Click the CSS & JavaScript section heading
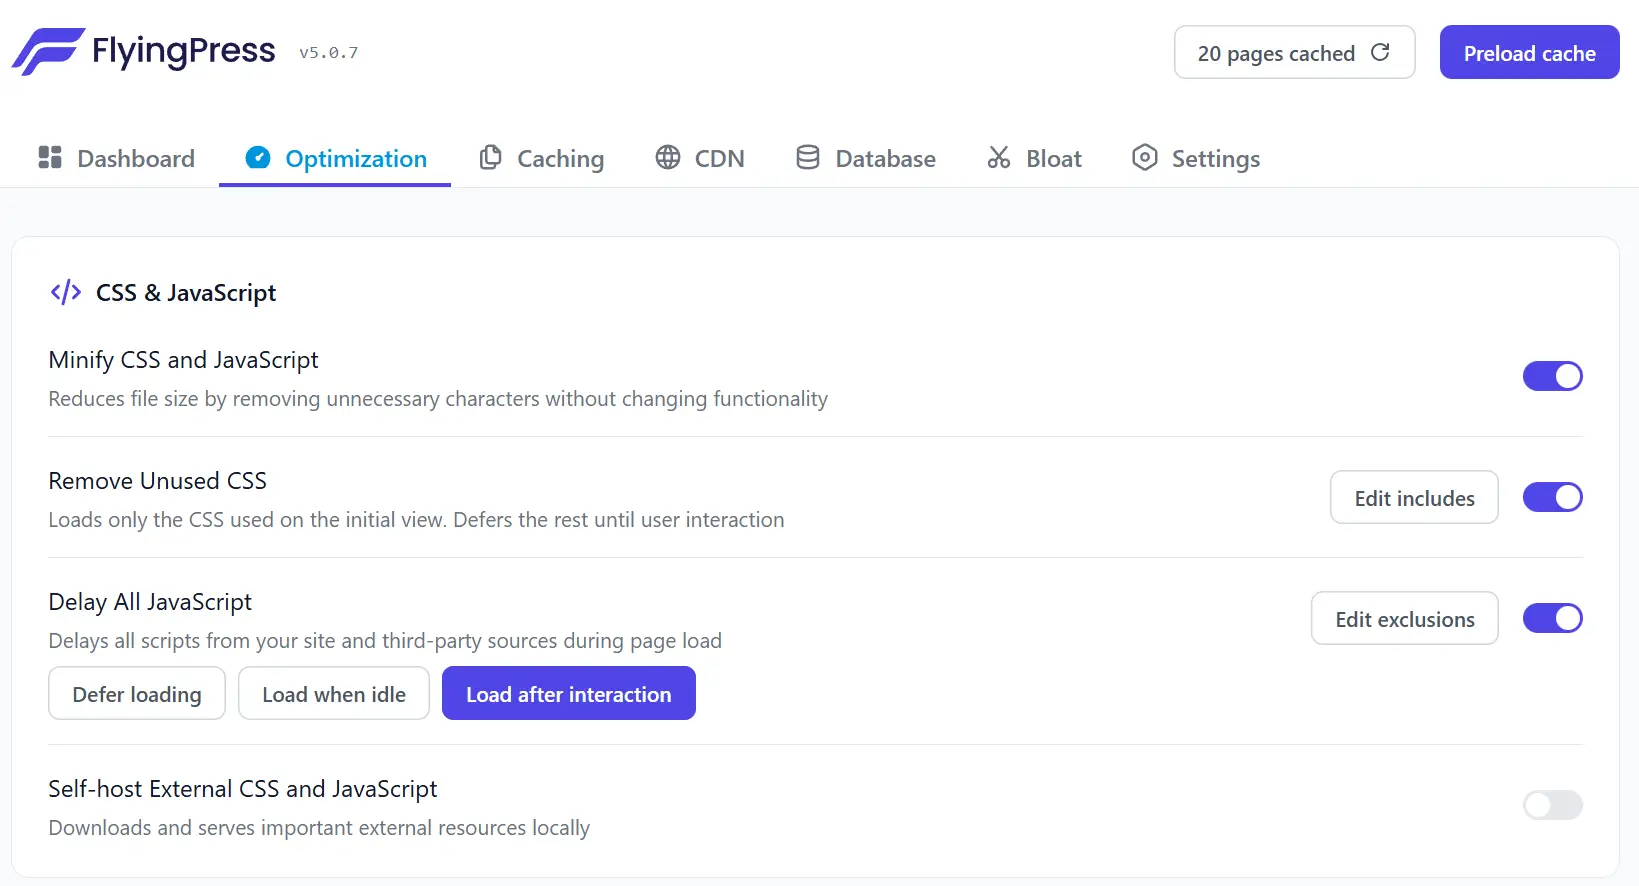 tap(186, 293)
